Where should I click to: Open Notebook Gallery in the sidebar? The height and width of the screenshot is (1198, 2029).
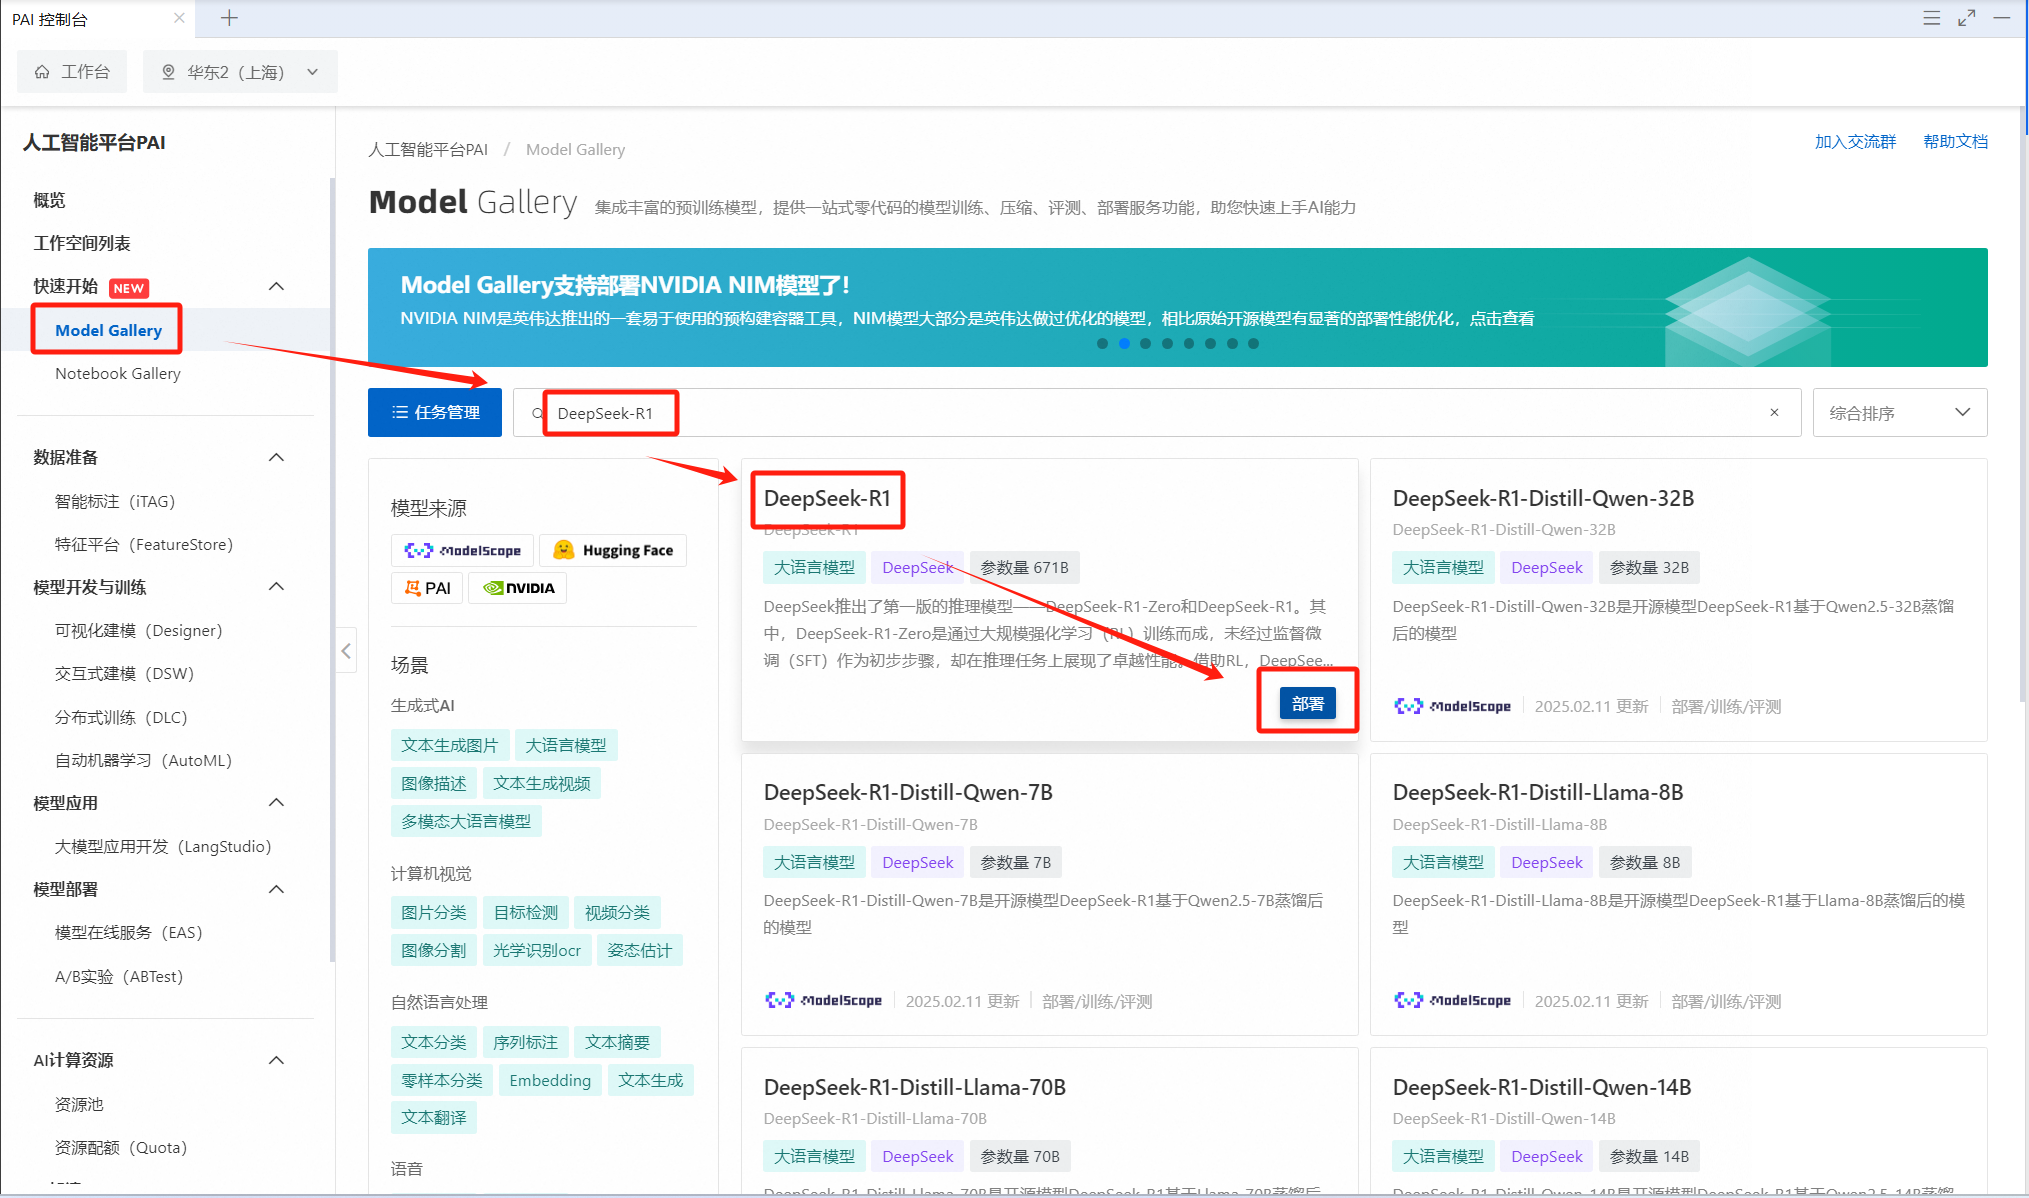point(118,373)
